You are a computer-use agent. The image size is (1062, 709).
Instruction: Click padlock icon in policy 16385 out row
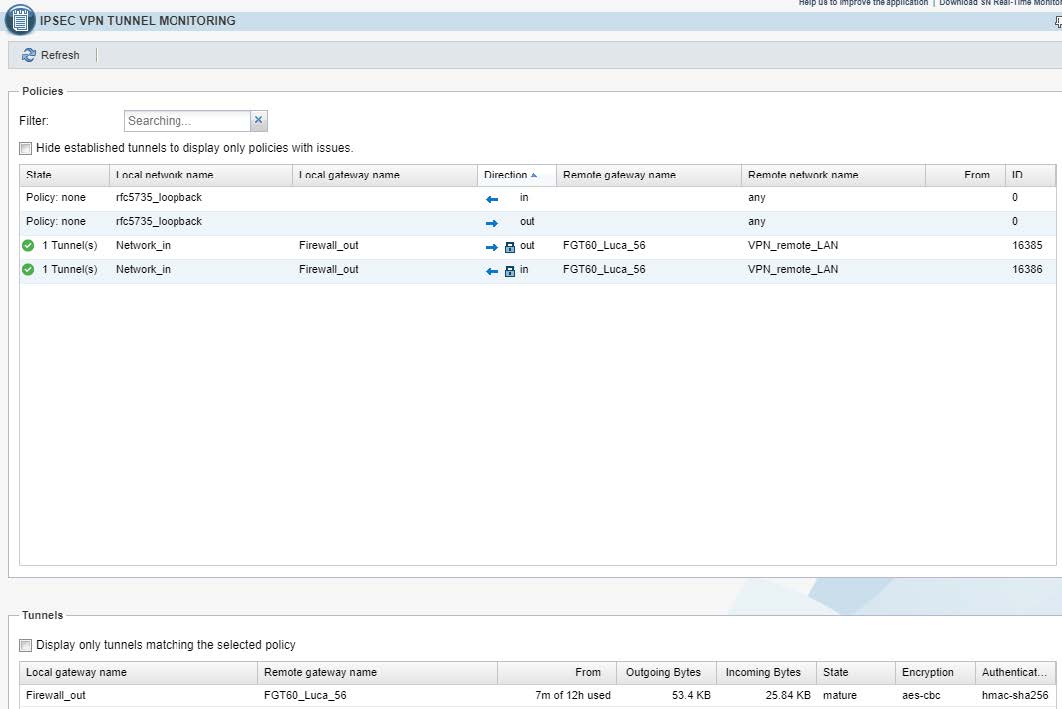click(510, 247)
